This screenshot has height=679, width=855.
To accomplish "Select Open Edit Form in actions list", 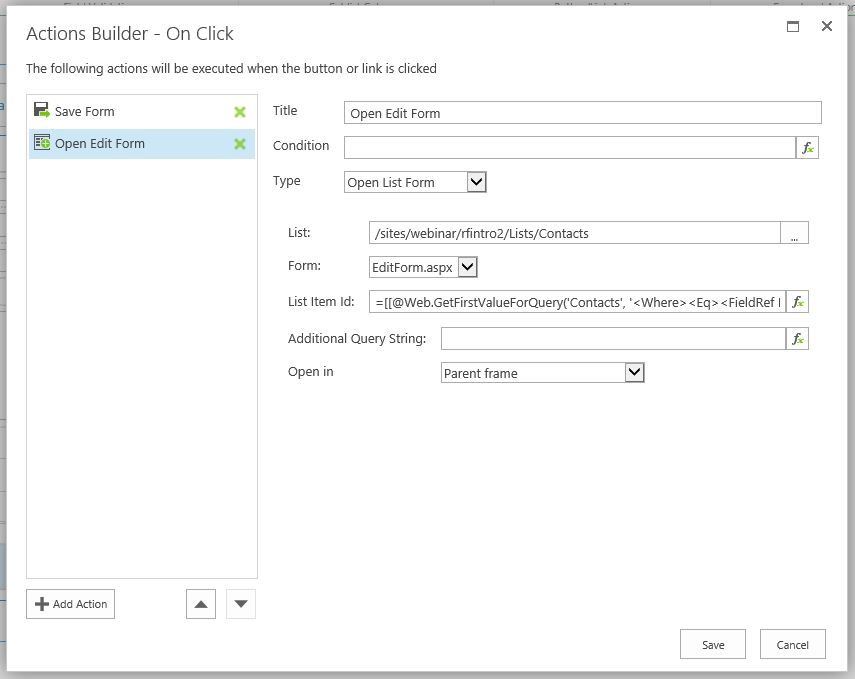I will [100, 144].
